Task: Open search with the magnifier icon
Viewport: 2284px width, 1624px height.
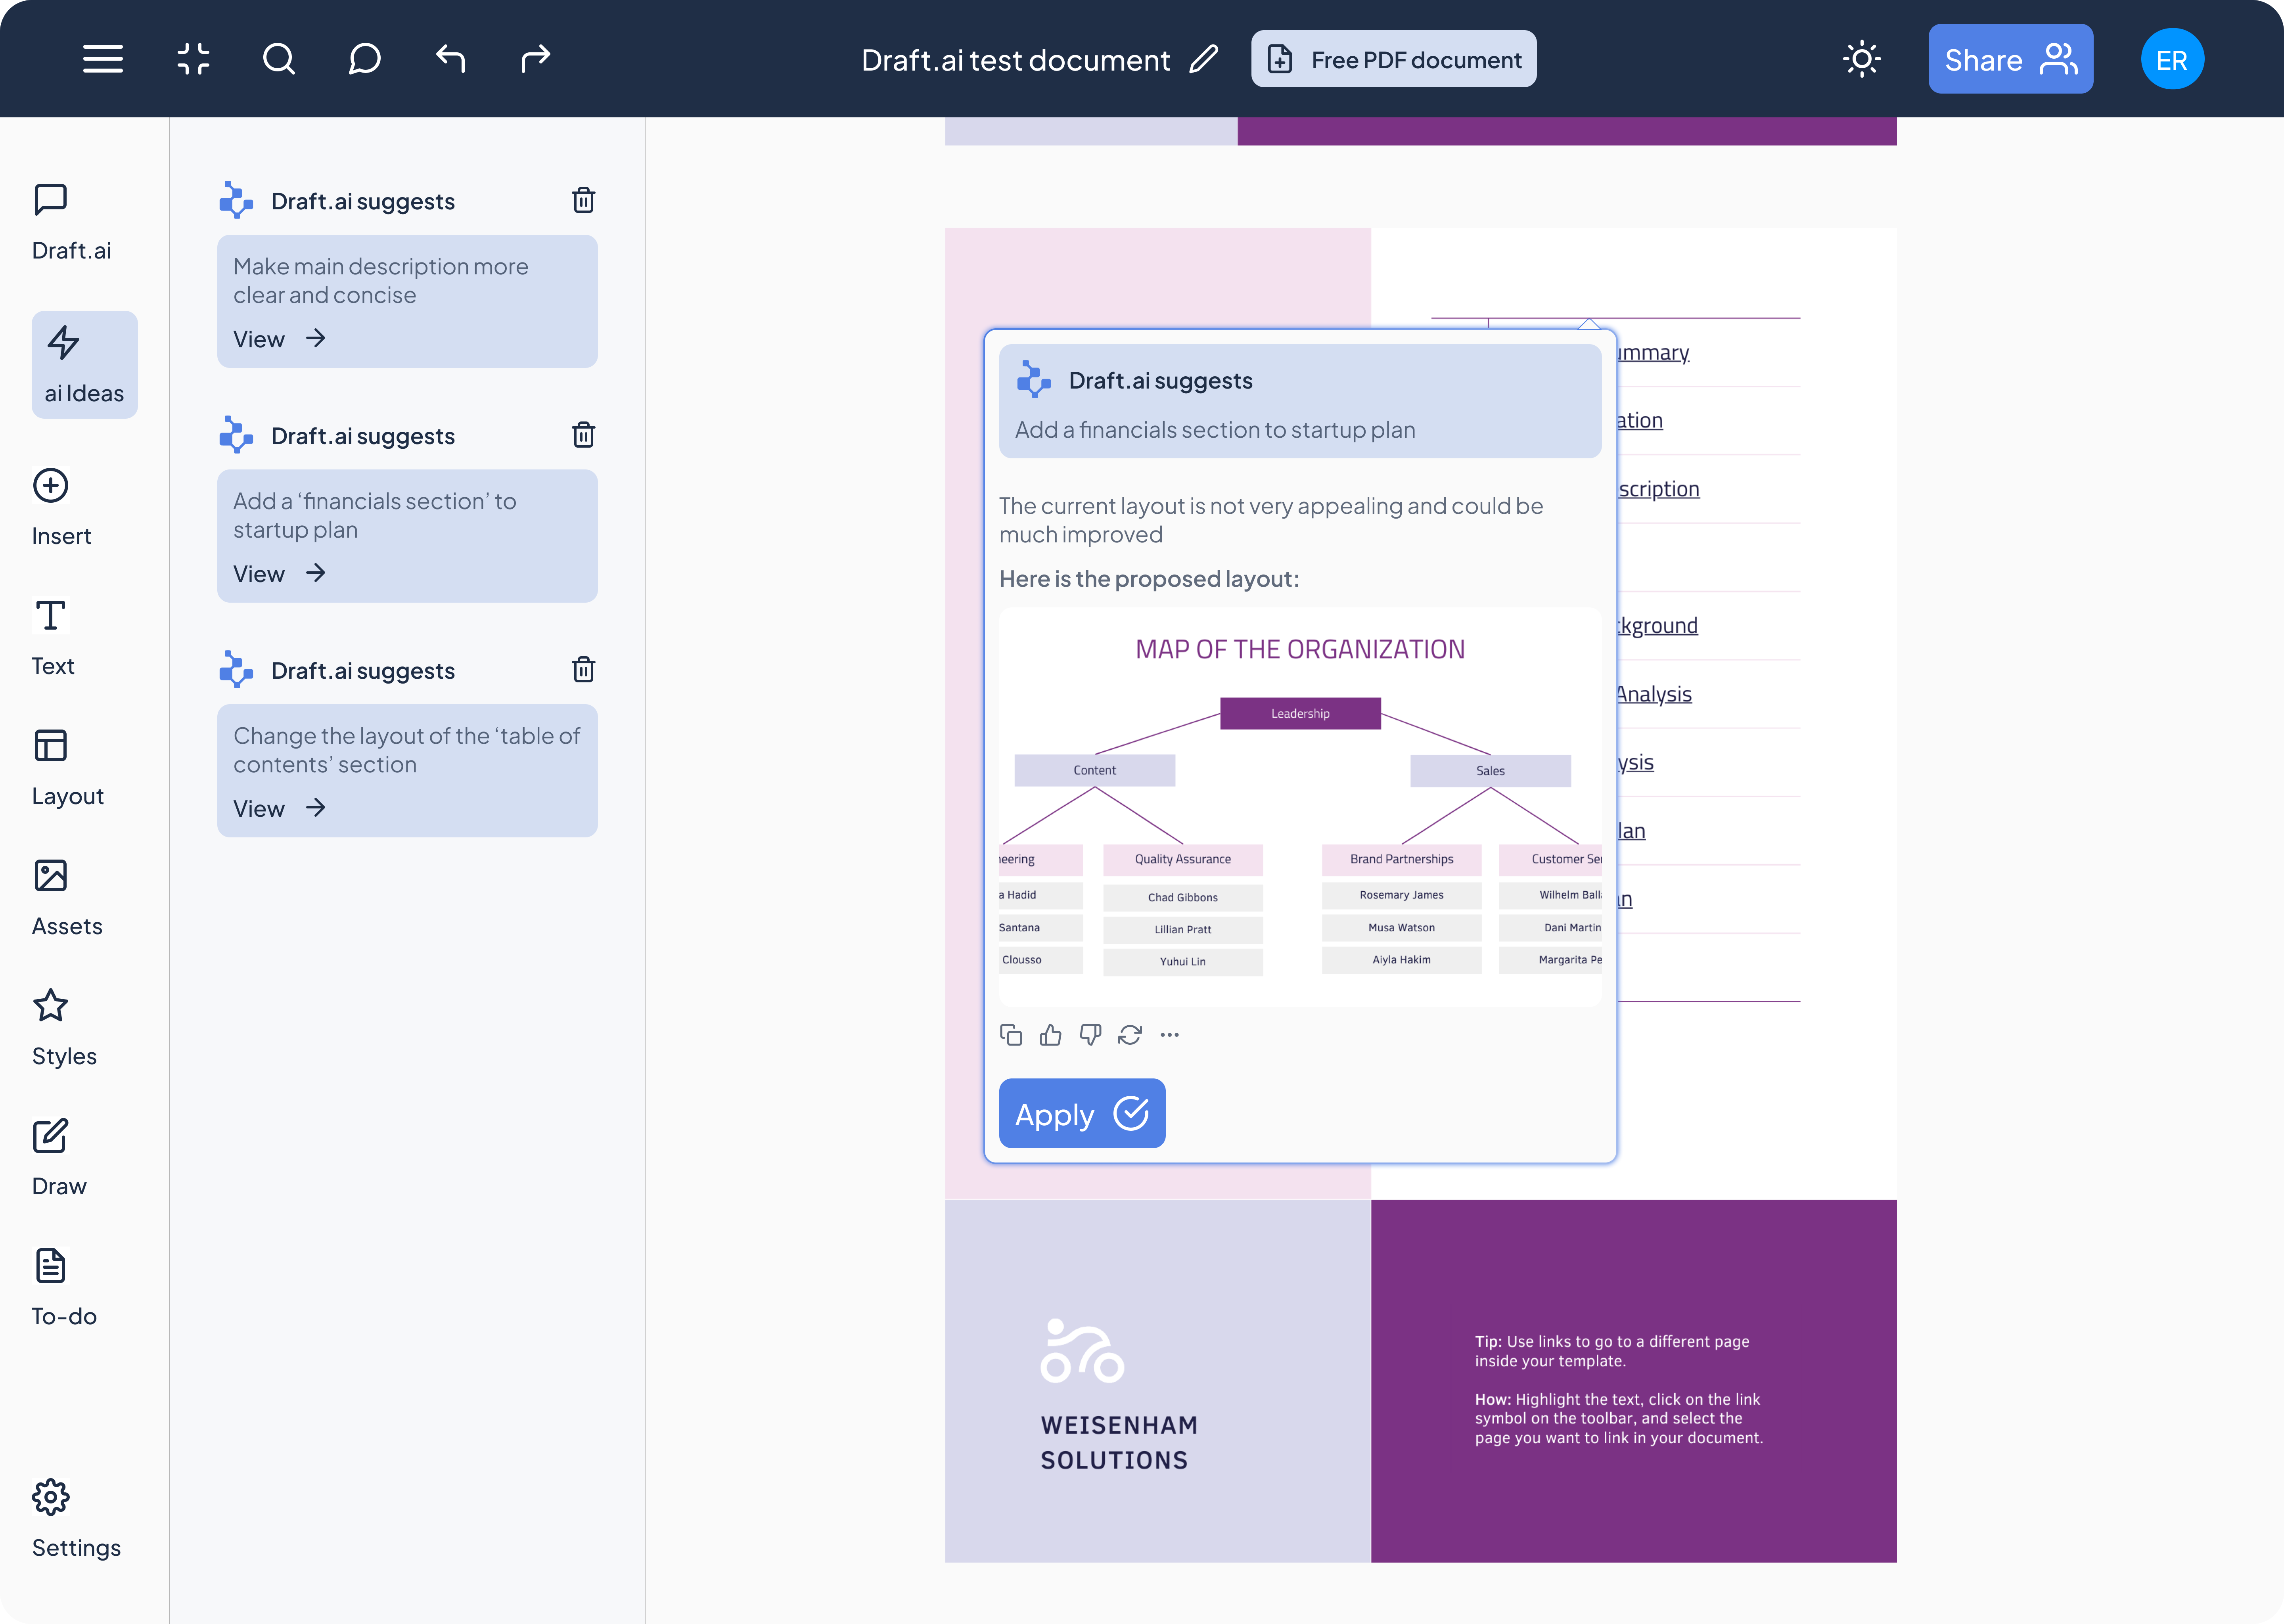Action: point(279,59)
